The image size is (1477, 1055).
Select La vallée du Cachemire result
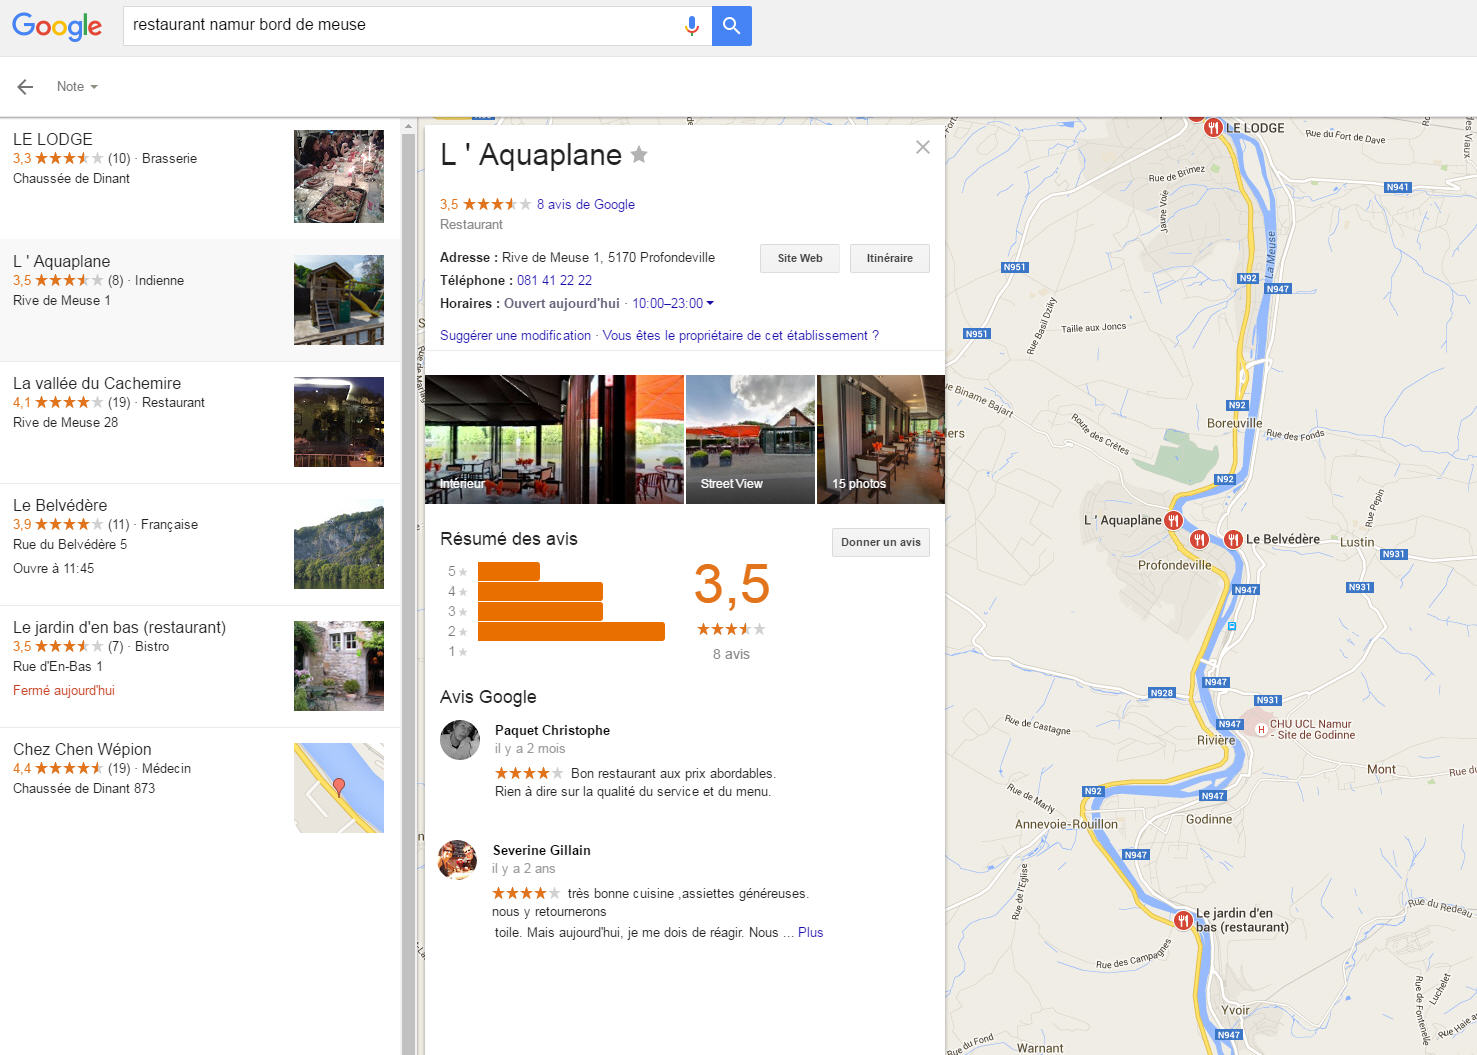[200, 422]
